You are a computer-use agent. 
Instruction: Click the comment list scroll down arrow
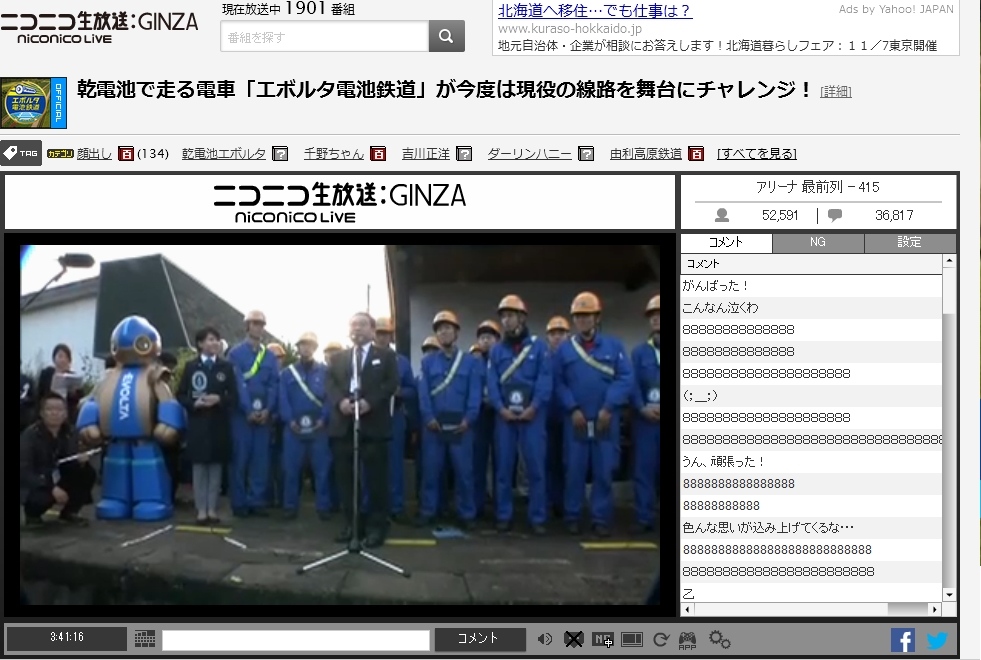click(x=949, y=595)
